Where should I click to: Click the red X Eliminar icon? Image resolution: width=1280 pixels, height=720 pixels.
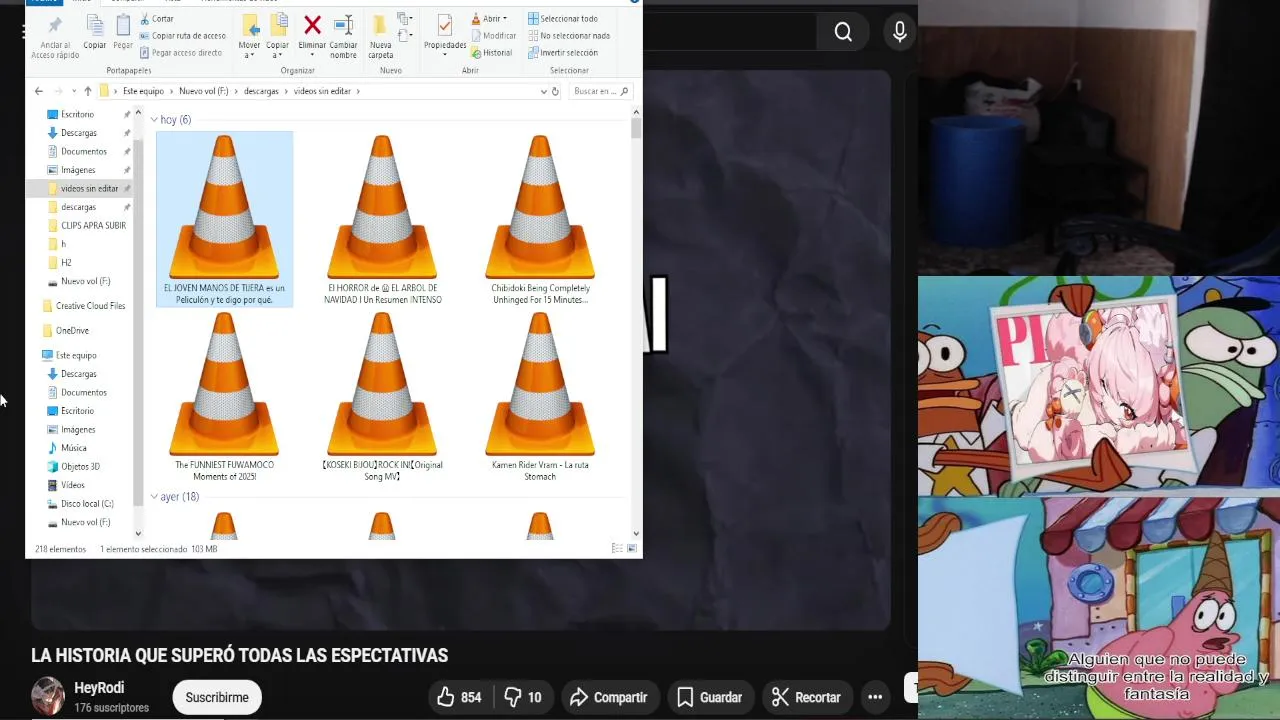point(312,25)
